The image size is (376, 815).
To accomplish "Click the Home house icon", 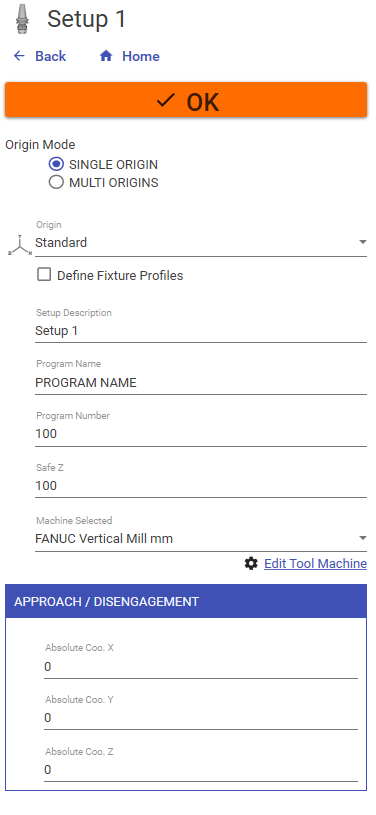I will pos(106,56).
